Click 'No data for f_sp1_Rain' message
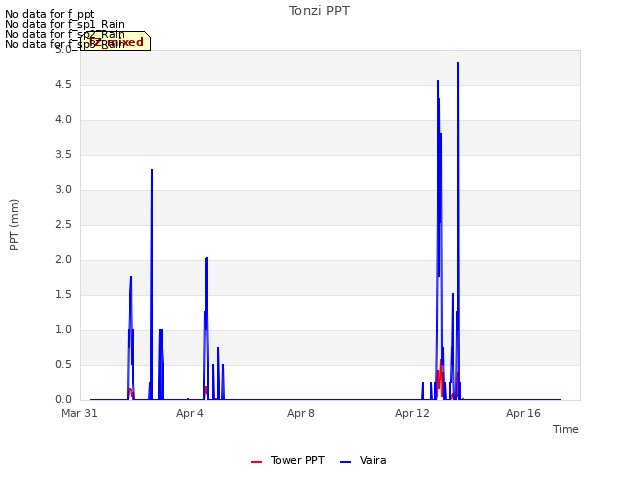Image resolution: width=640 pixels, height=480 pixels. 65,24
